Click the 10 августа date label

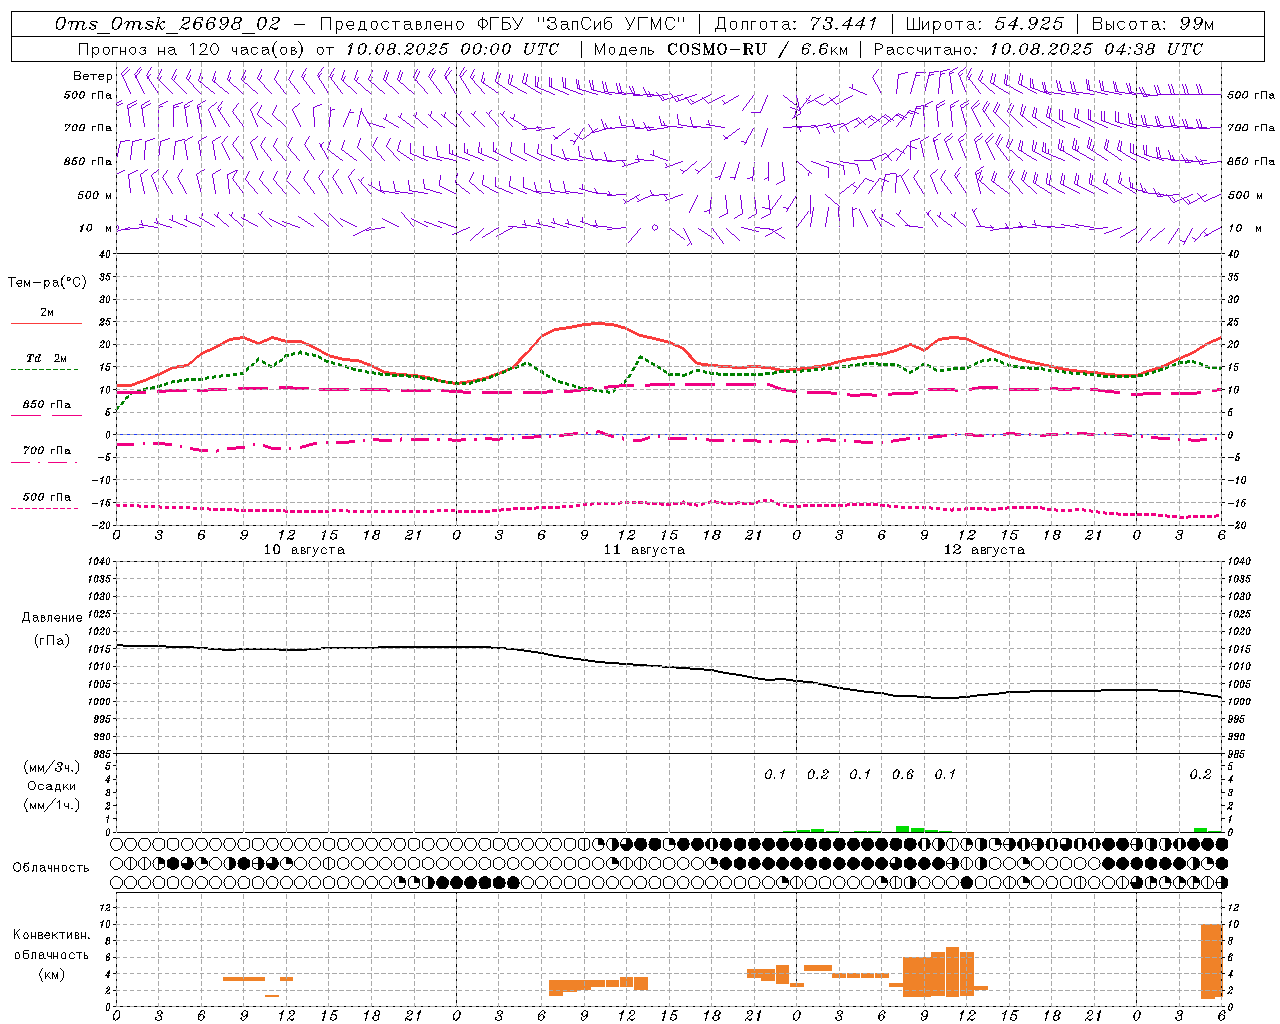pyautogui.click(x=304, y=550)
